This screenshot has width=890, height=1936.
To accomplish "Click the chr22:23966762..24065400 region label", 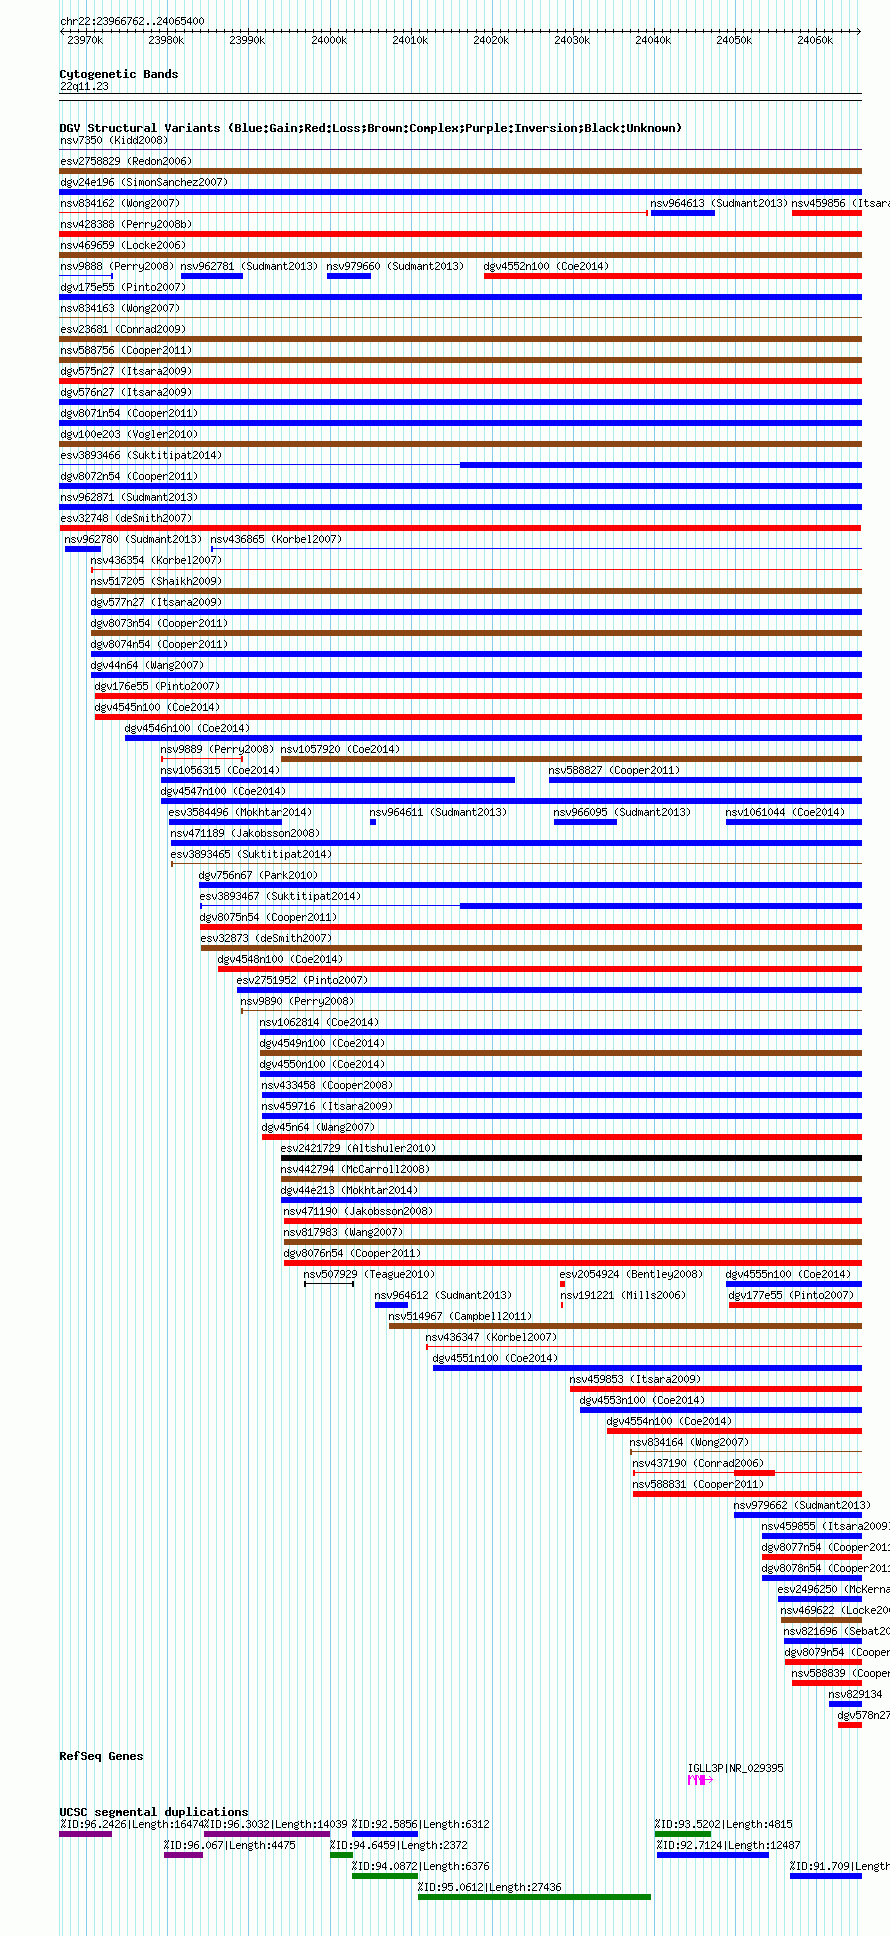I will pyautogui.click(x=132, y=21).
